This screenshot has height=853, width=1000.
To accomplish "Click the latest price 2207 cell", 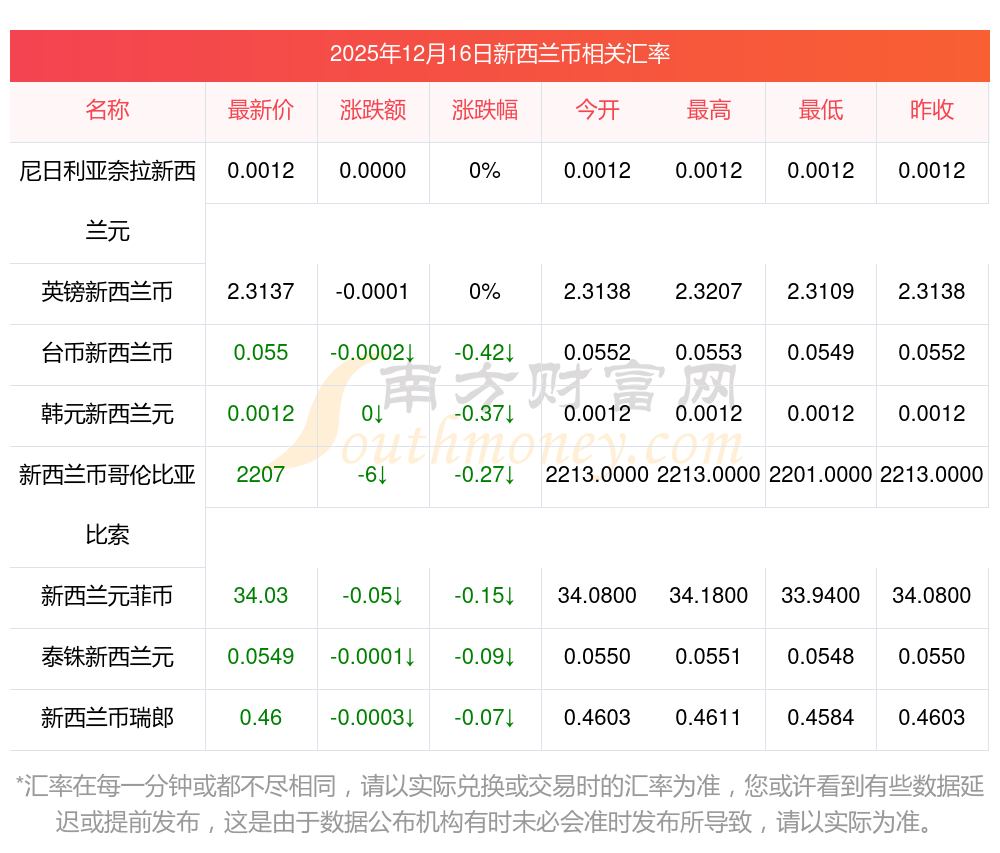I will tap(261, 474).
